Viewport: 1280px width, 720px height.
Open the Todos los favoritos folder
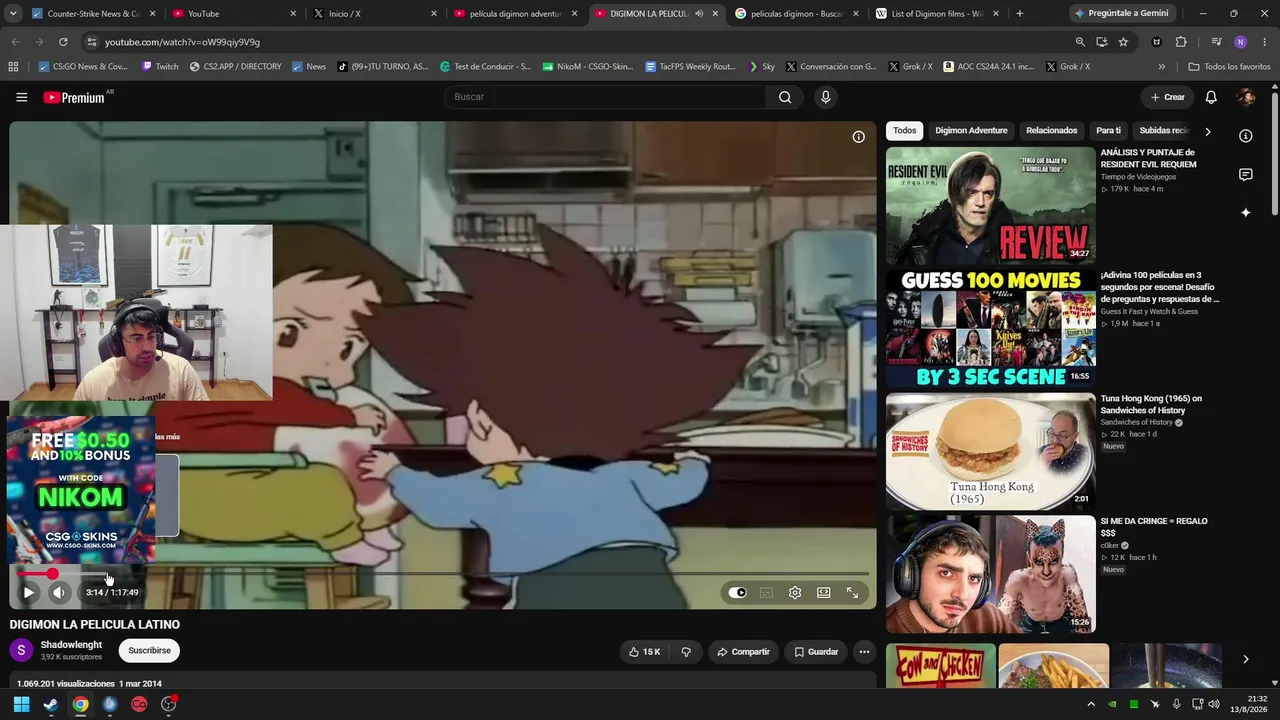[x=1229, y=67]
